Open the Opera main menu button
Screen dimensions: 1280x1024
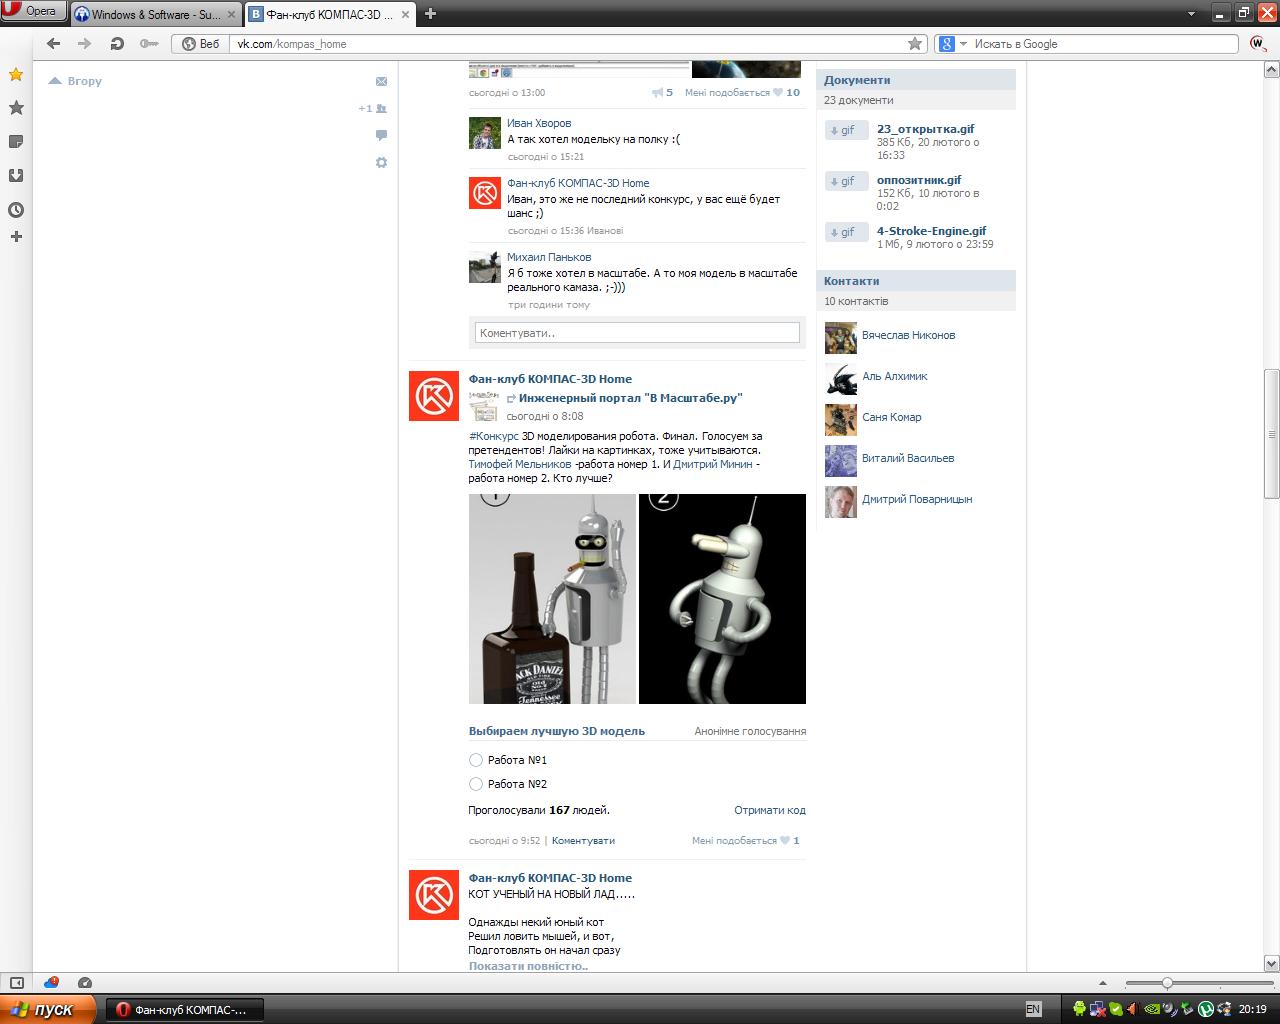34,11
